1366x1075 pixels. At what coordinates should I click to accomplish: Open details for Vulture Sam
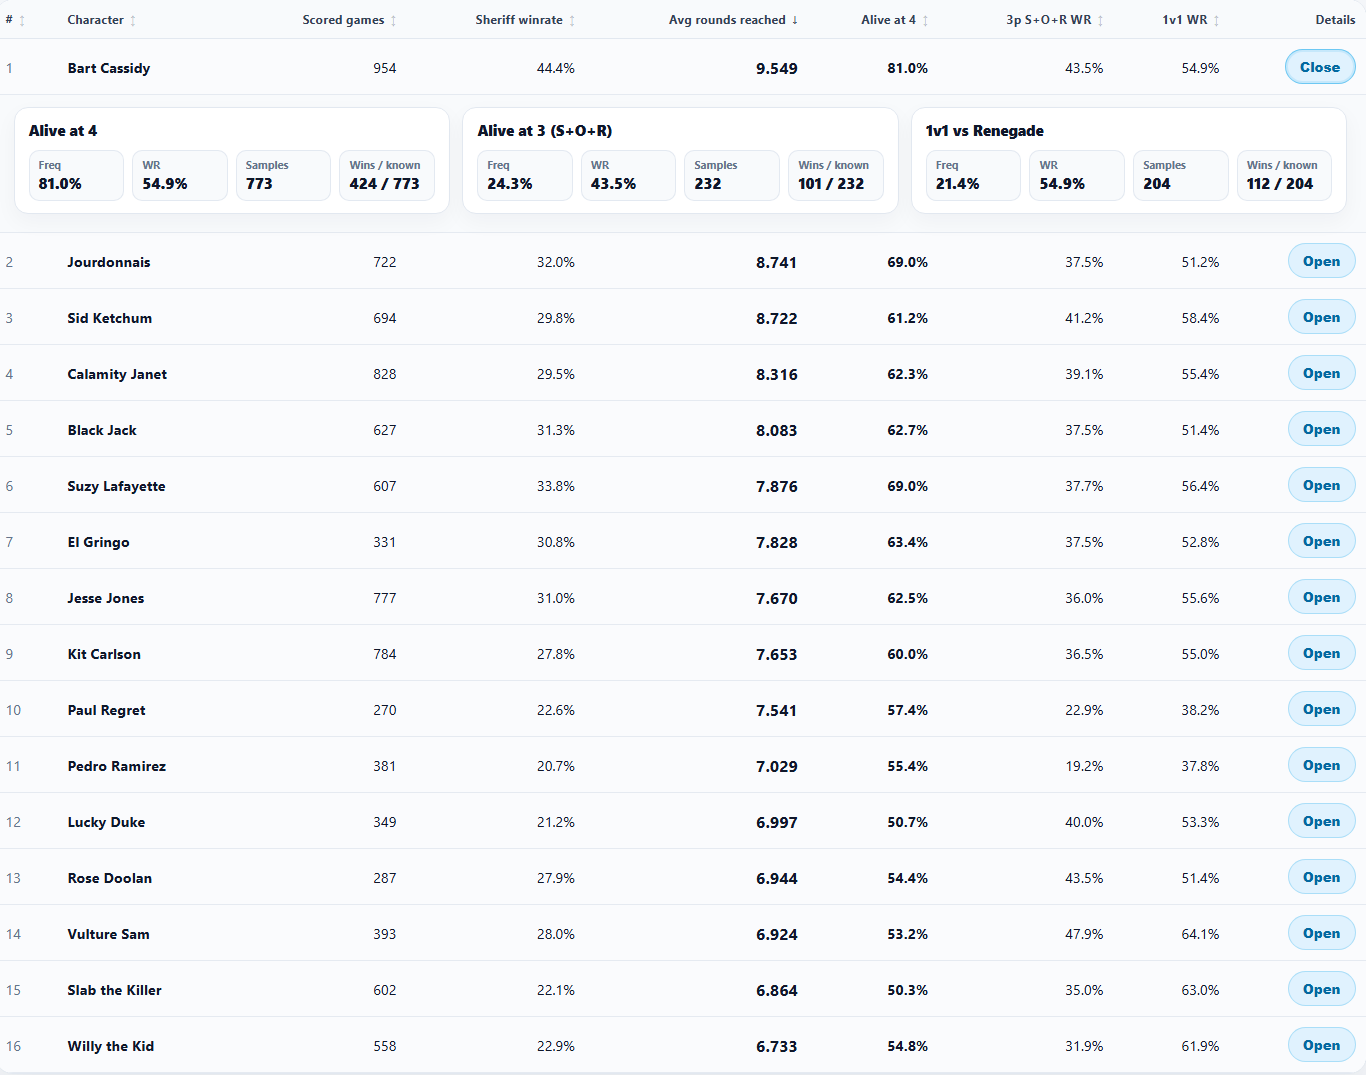1321,933
